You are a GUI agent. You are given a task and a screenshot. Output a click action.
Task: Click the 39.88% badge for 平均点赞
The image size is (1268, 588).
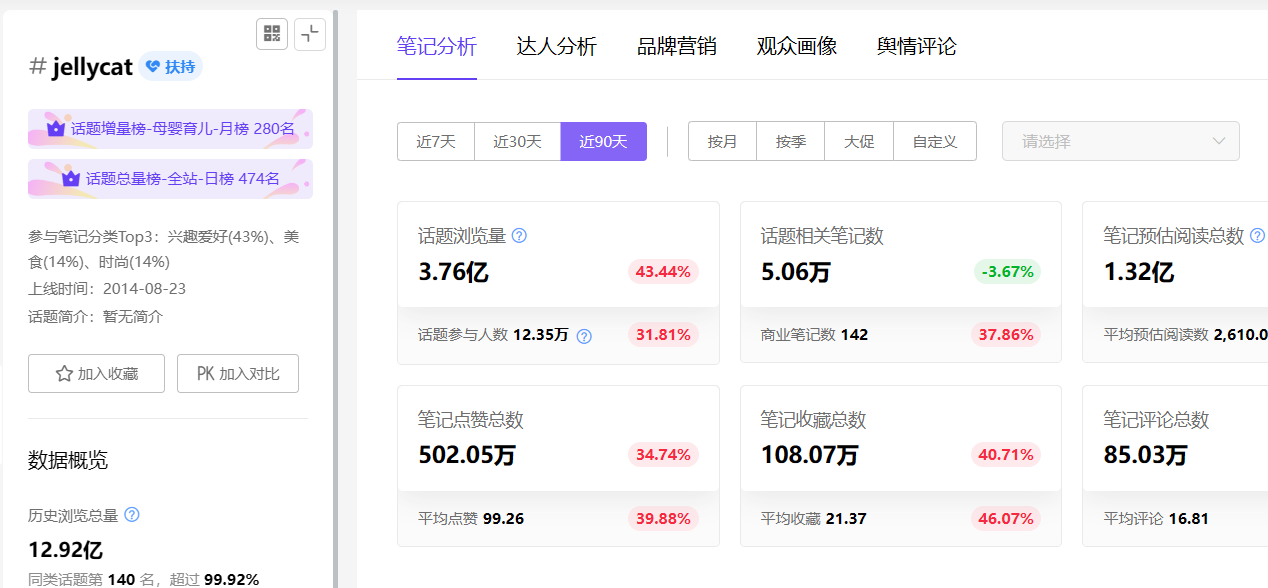pyautogui.click(x=664, y=518)
